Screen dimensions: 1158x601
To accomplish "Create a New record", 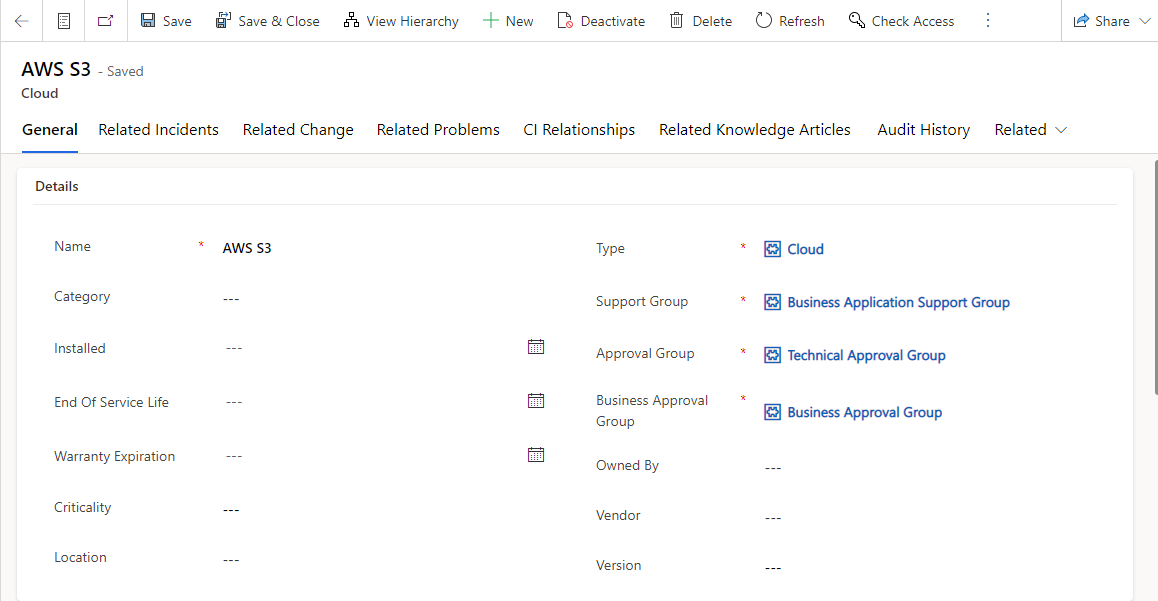I will coord(508,21).
